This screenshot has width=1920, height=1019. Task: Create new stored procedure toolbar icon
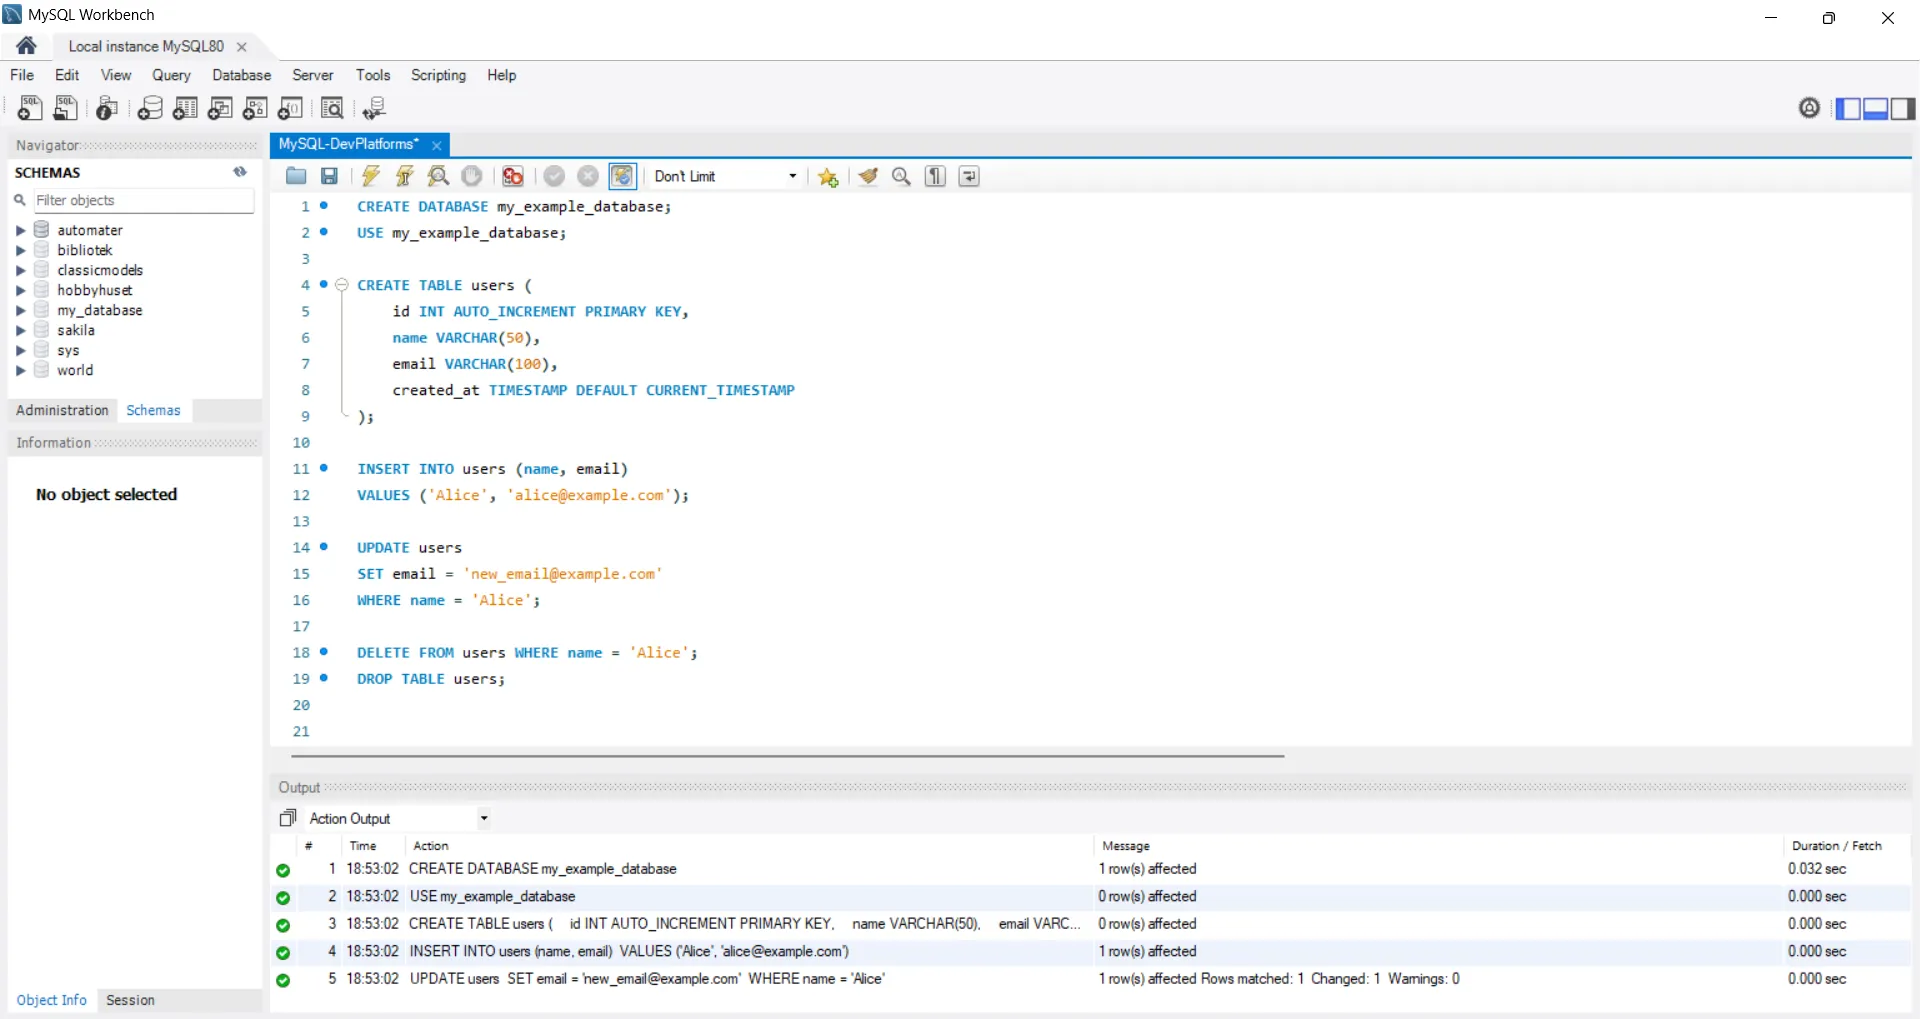pyautogui.click(x=255, y=108)
